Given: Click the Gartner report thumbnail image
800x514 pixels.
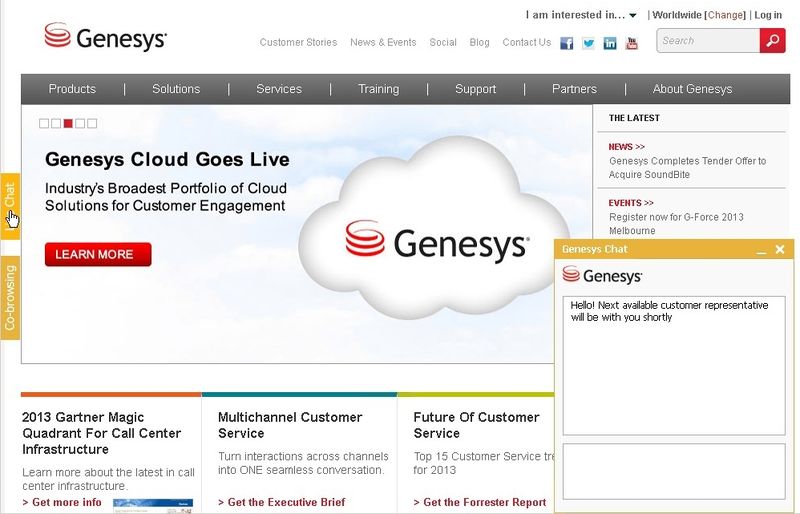Looking at the screenshot, I should [153, 506].
